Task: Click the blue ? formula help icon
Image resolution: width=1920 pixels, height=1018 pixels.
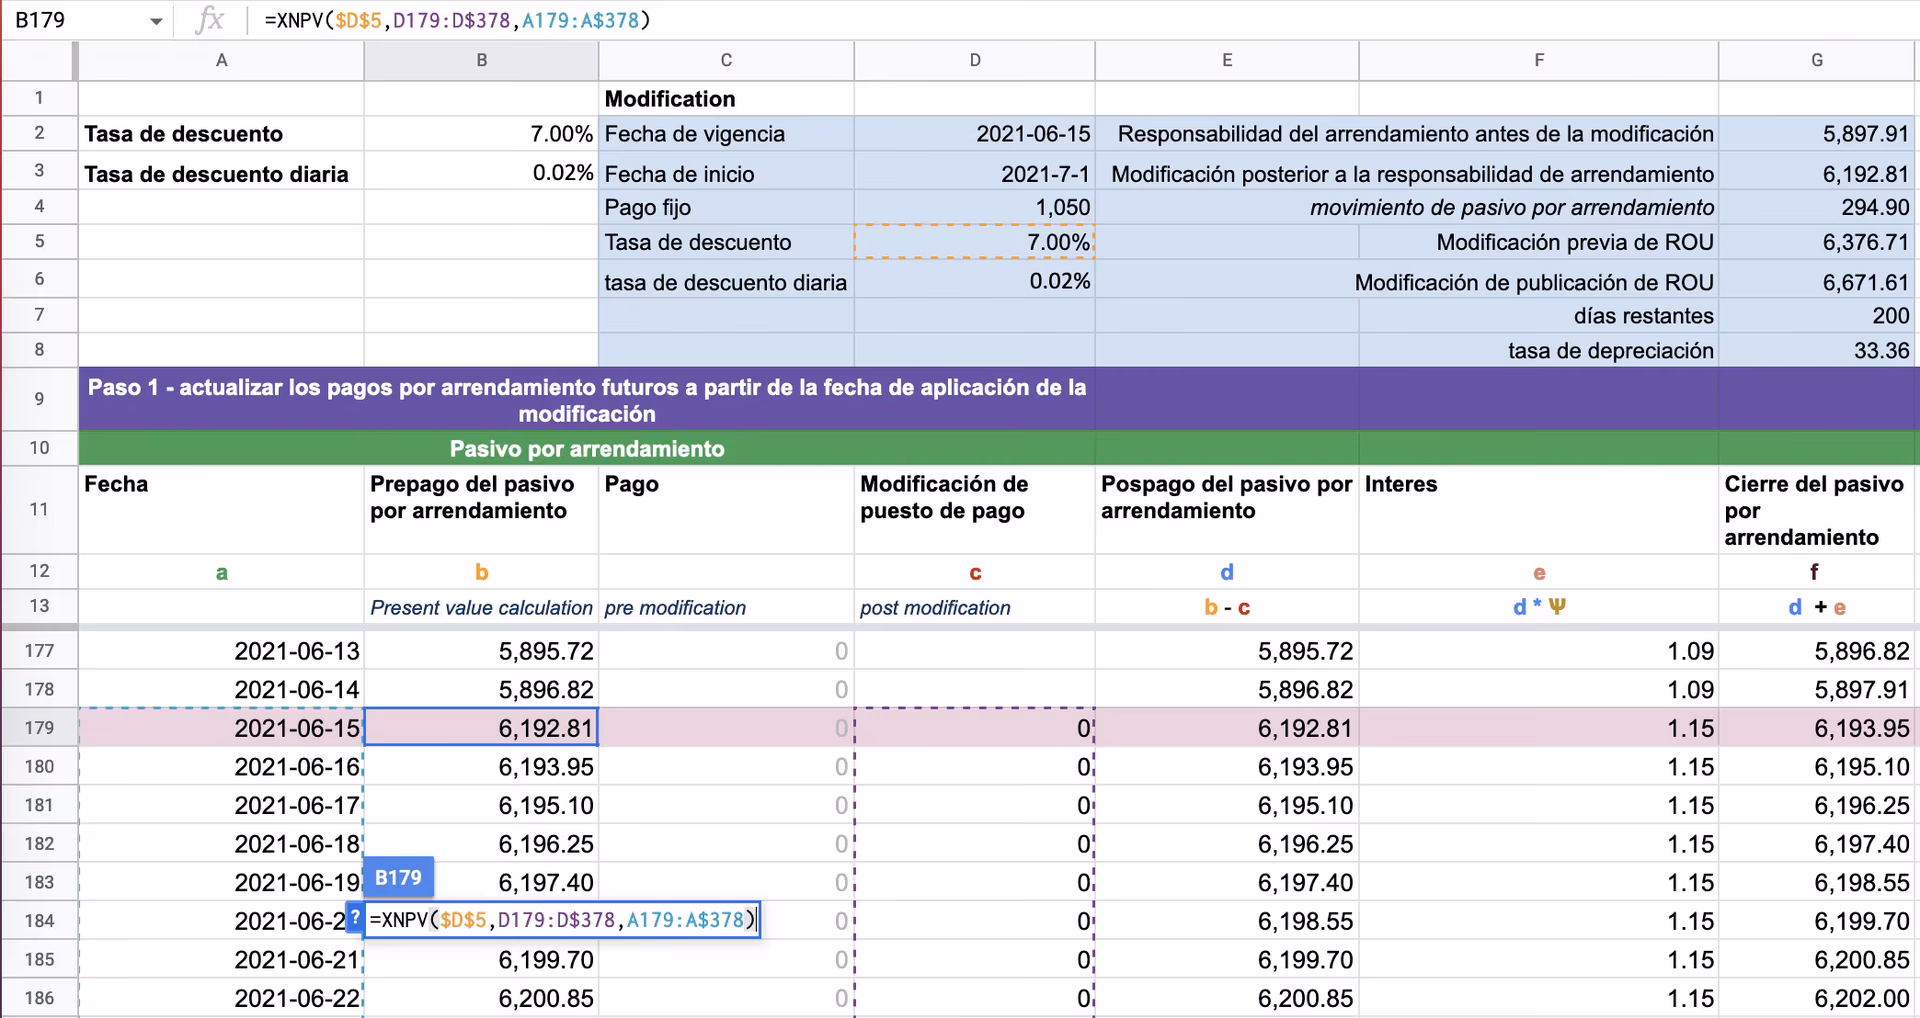Action: [x=355, y=919]
